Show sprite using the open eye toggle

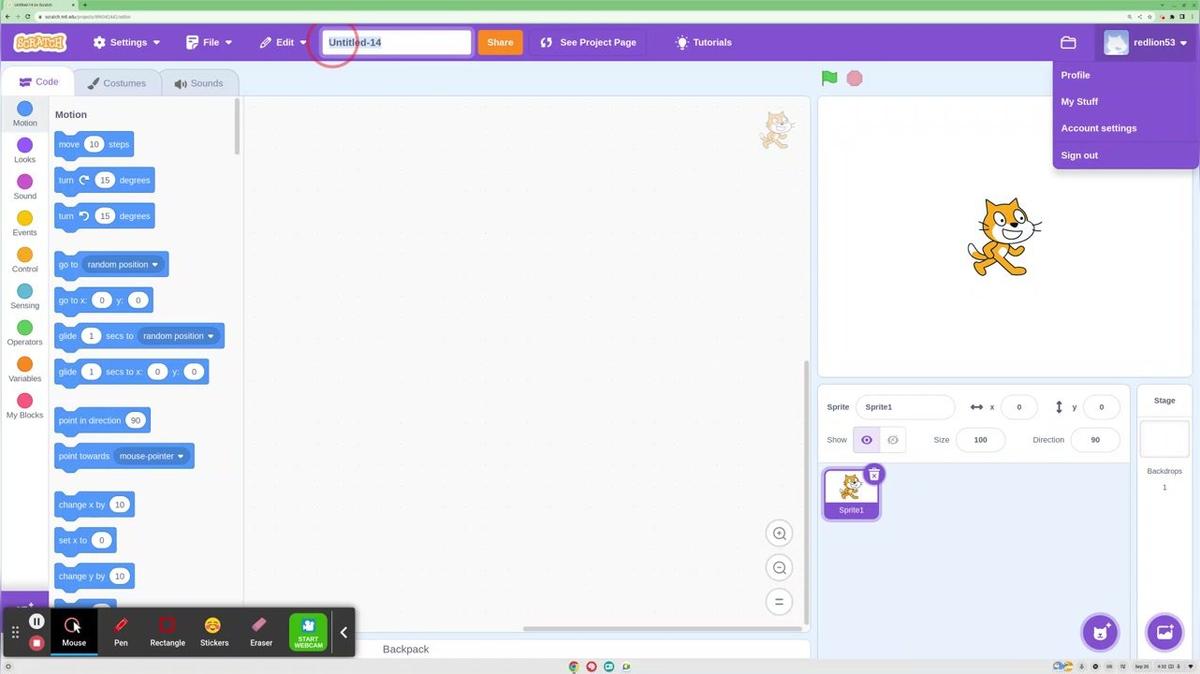click(x=866, y=440)
